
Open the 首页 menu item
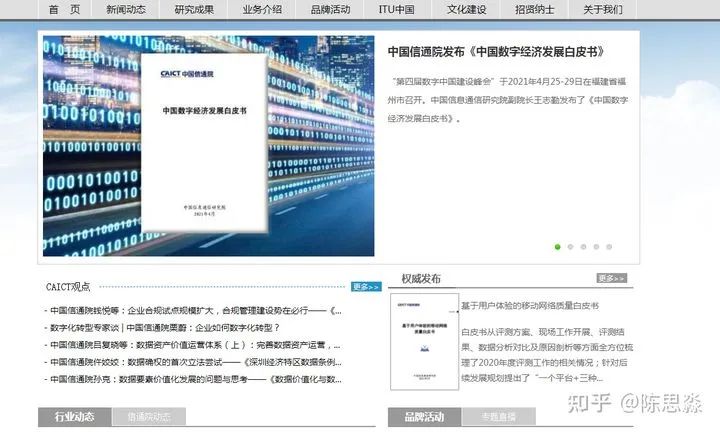(64, 9)
